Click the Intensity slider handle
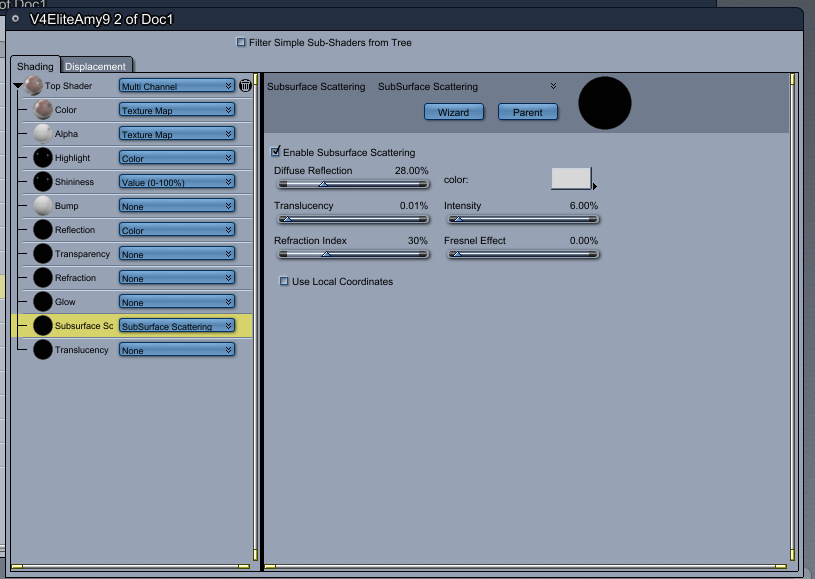 (458, 219)
